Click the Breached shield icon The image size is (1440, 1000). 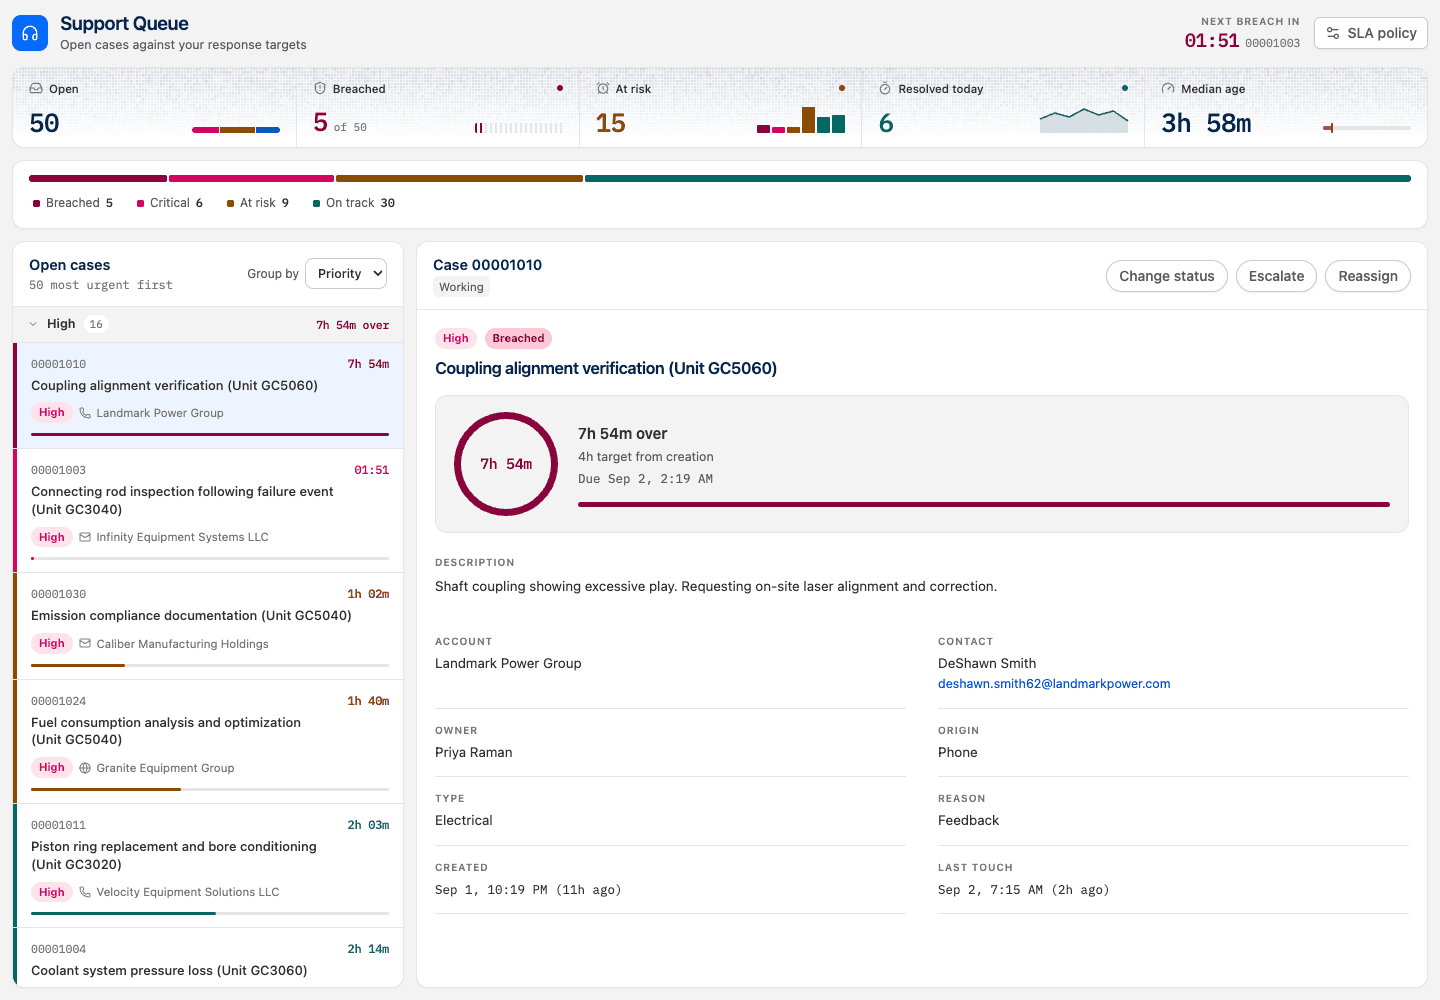tap(320, 89)
